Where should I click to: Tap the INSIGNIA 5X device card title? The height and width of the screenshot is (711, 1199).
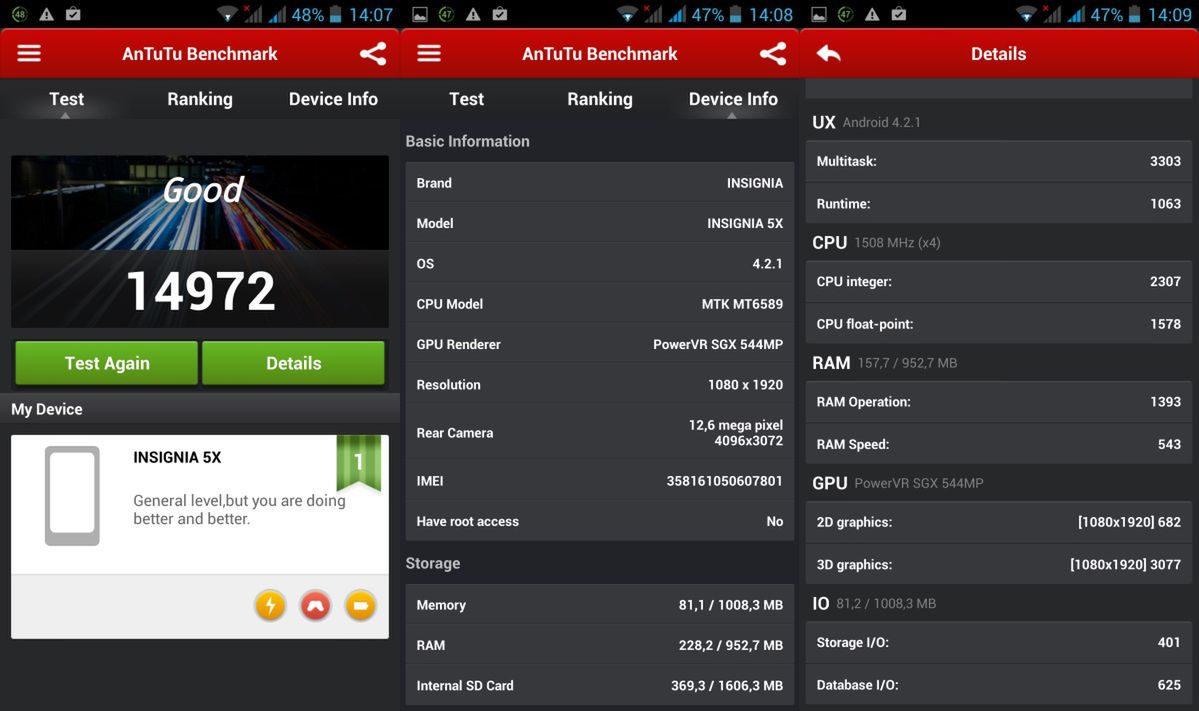177,457
